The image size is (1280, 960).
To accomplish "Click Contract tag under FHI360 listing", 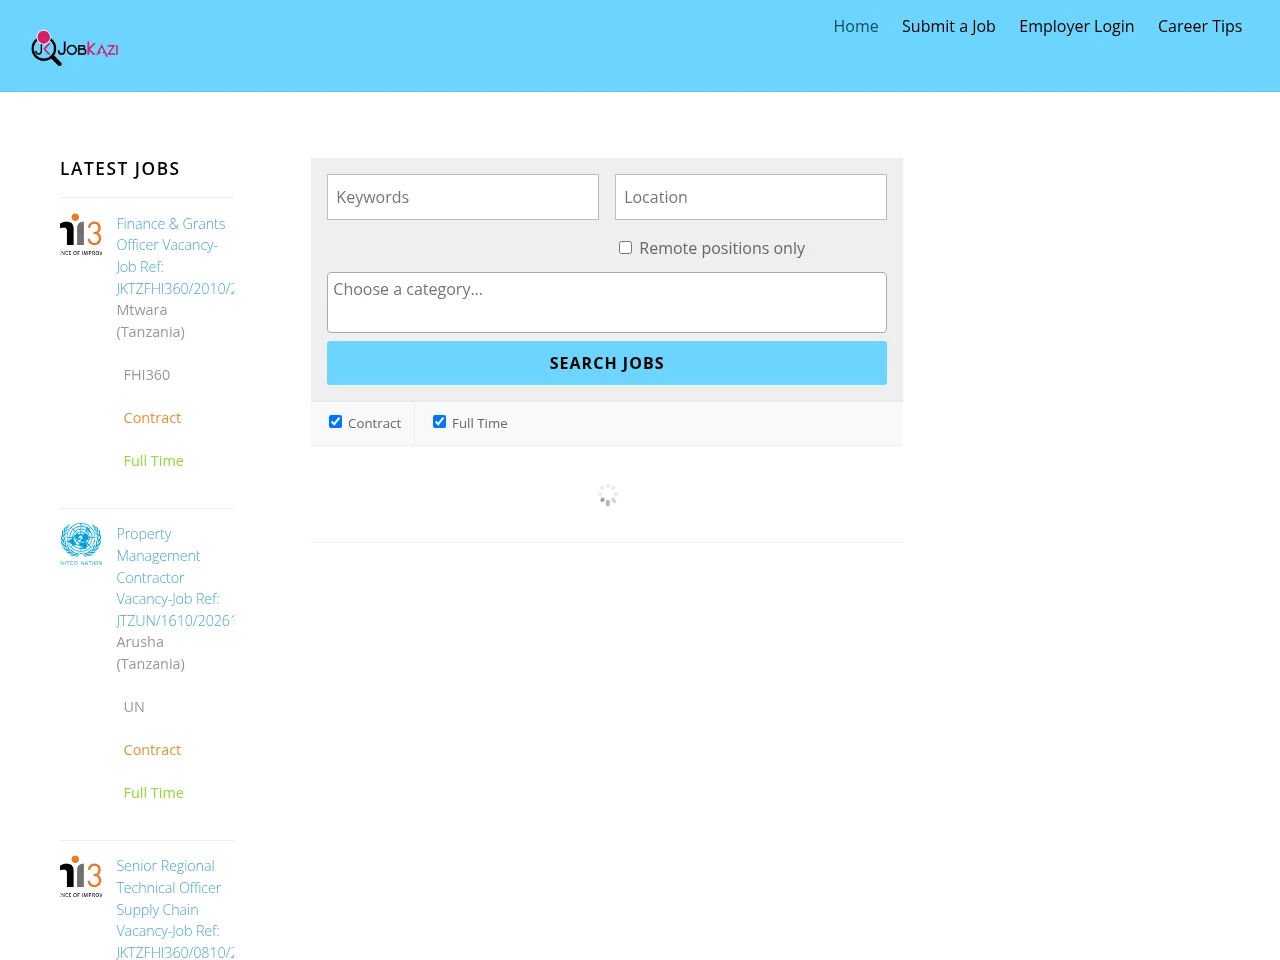I will (x=152, y=418).
